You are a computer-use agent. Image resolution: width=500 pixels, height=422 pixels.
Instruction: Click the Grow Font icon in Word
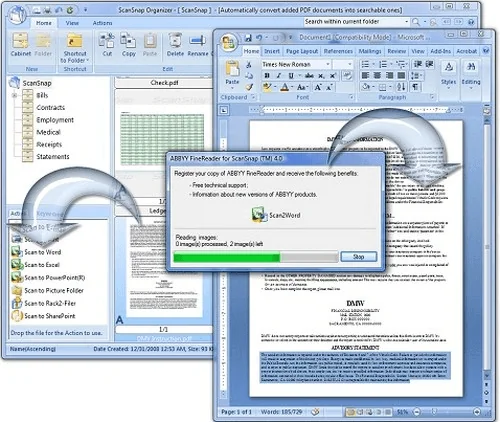[x=318, y=87]
